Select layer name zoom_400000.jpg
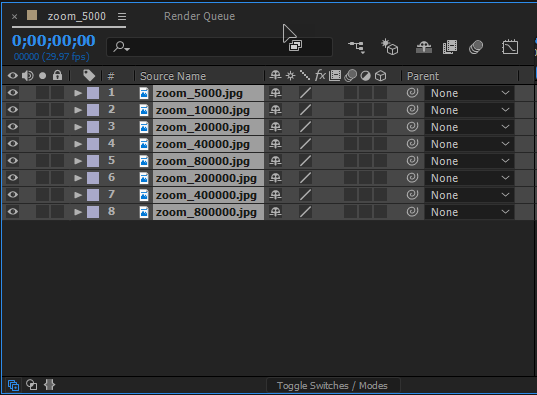This screenshot has width=537, height=395. [x=206, y=195]
